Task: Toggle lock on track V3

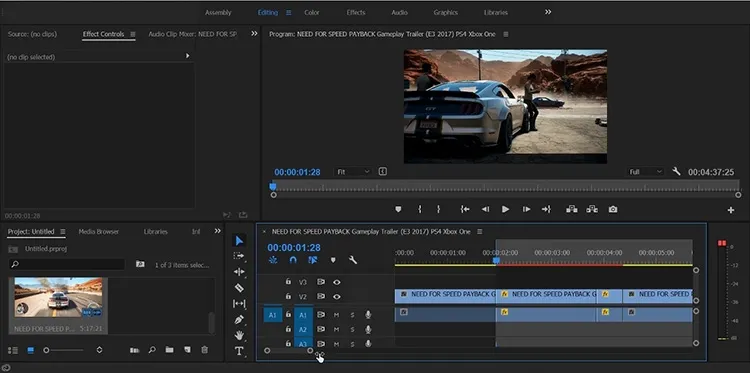Action: click(288, 282)
